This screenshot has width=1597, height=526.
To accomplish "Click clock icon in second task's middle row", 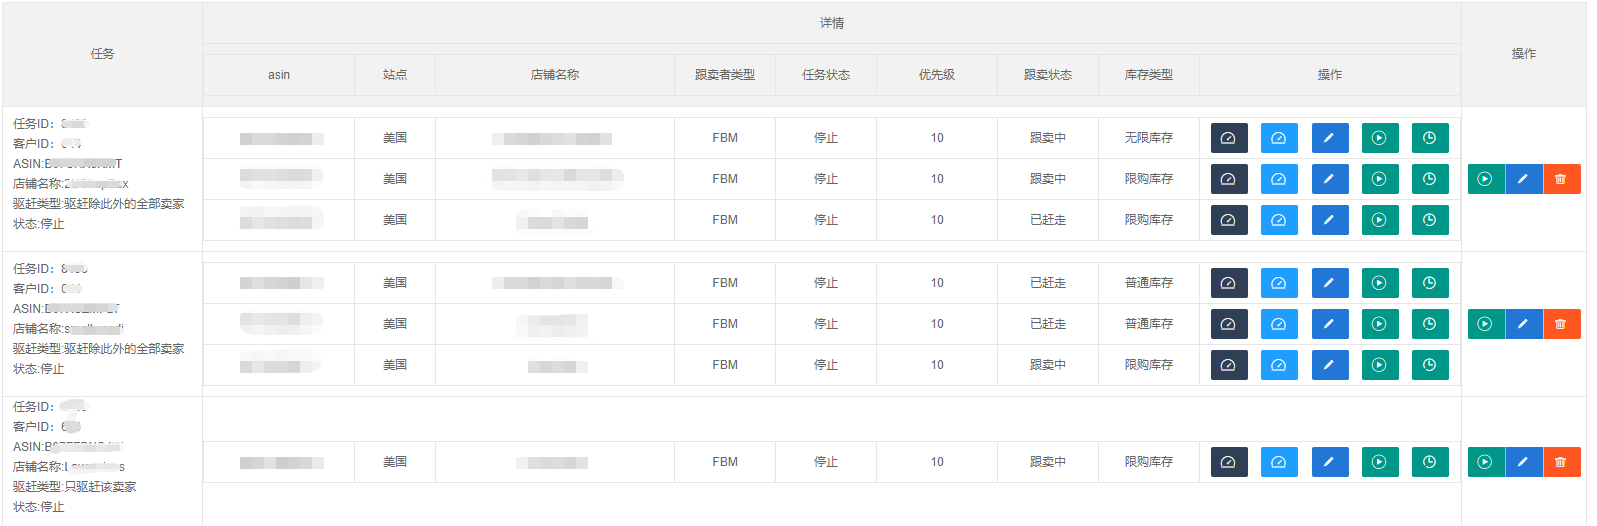I will 1430,324.
